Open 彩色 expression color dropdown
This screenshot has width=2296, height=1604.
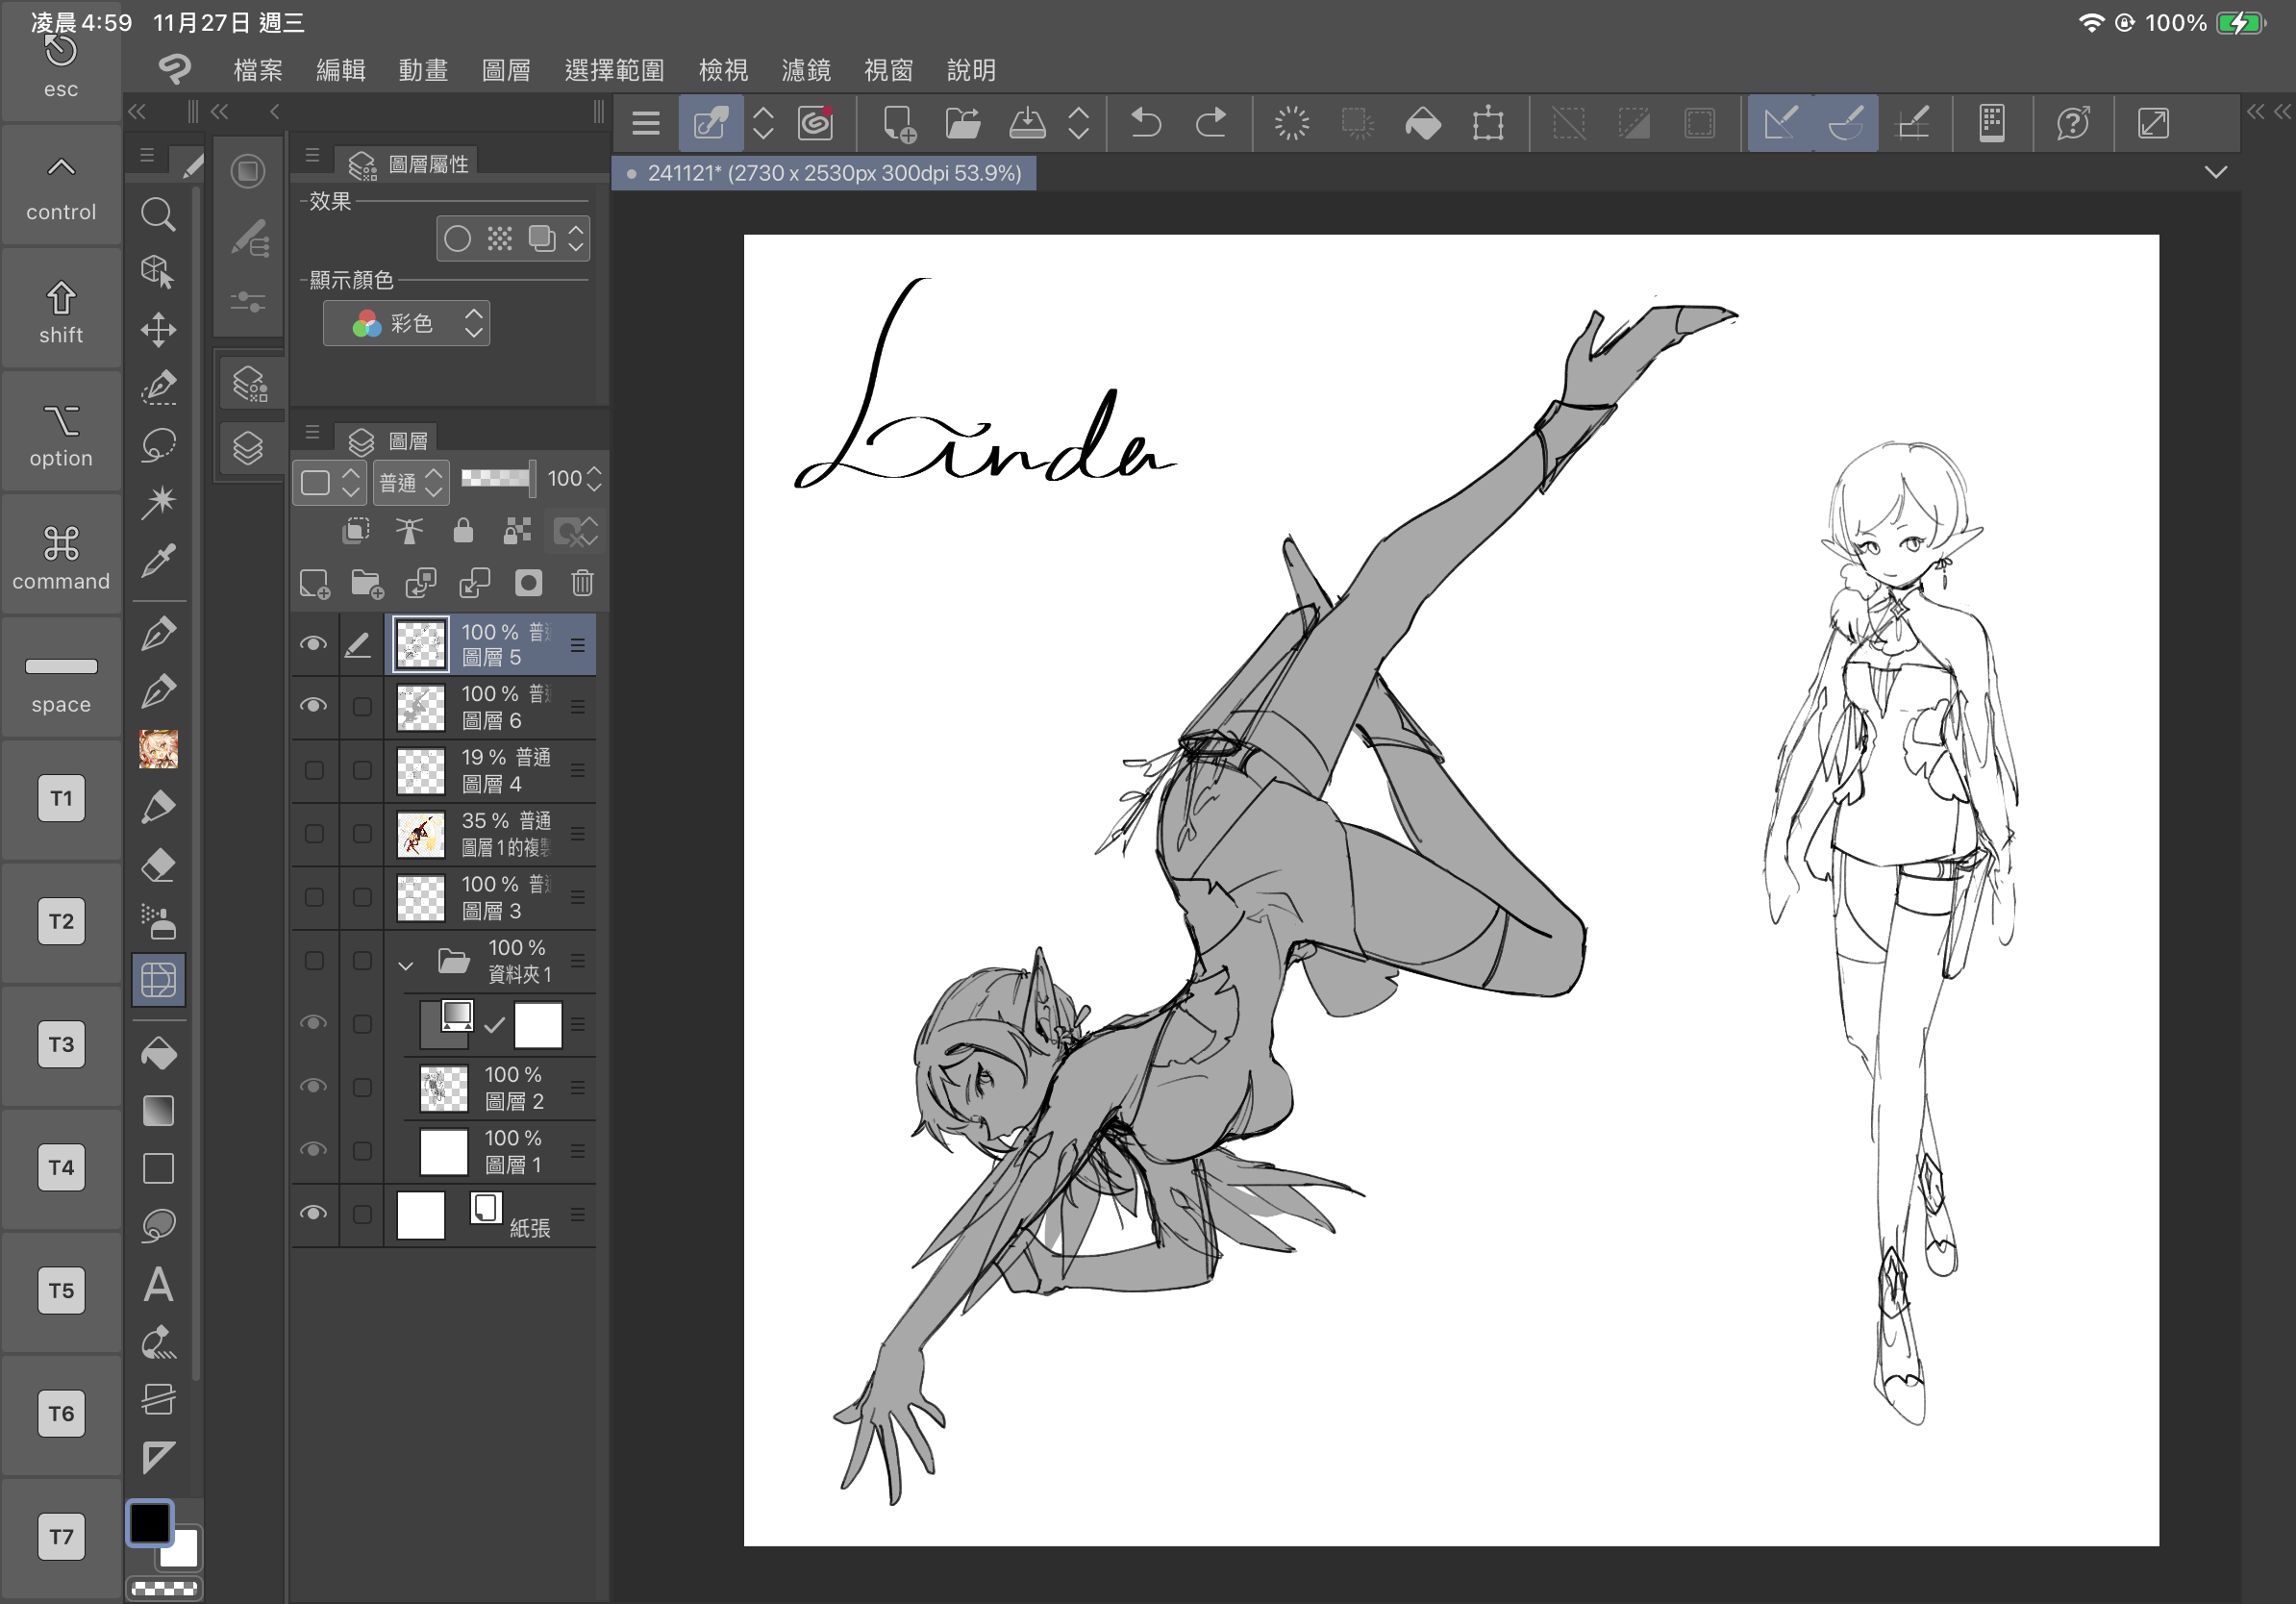(x=406, y=323)
